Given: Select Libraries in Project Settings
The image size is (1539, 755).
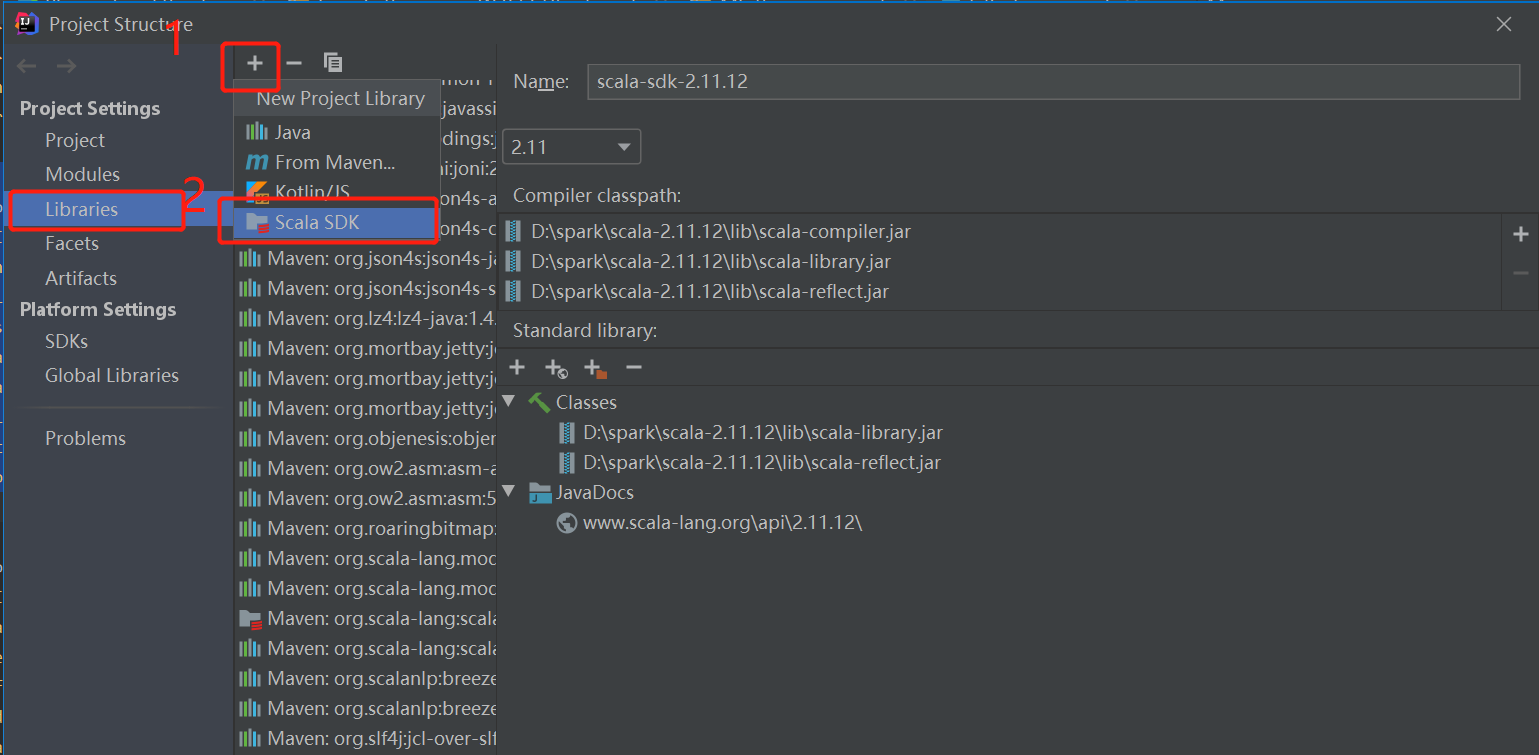Looking at the screenshot, I should (81, 209).
